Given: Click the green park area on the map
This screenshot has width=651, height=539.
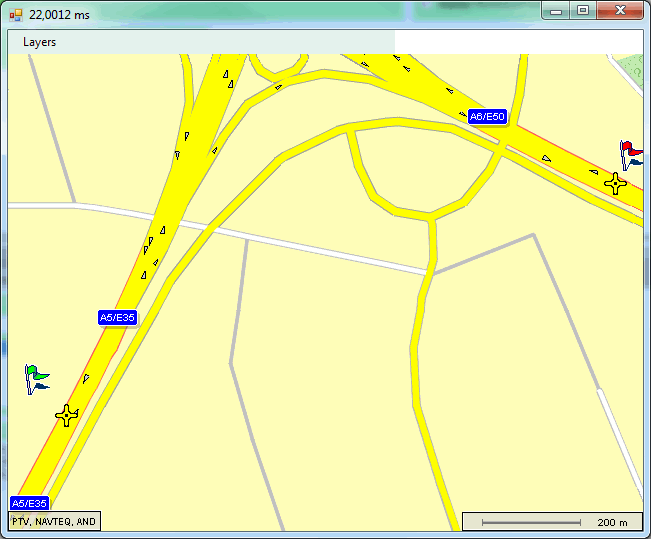Looking at the screenshot, I should click(x=630, y=71).
